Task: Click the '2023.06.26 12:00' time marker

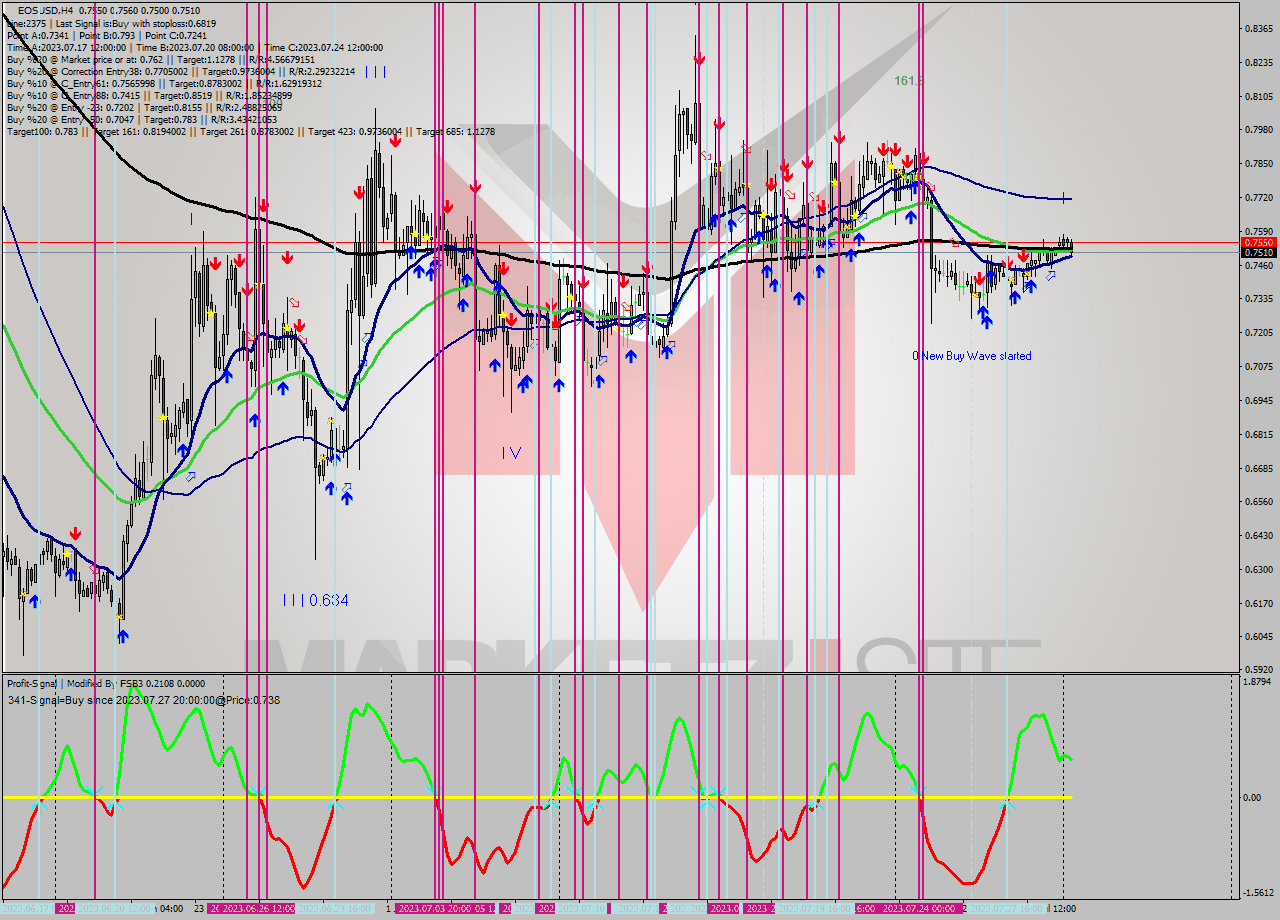Action: (x=258, y=909)
